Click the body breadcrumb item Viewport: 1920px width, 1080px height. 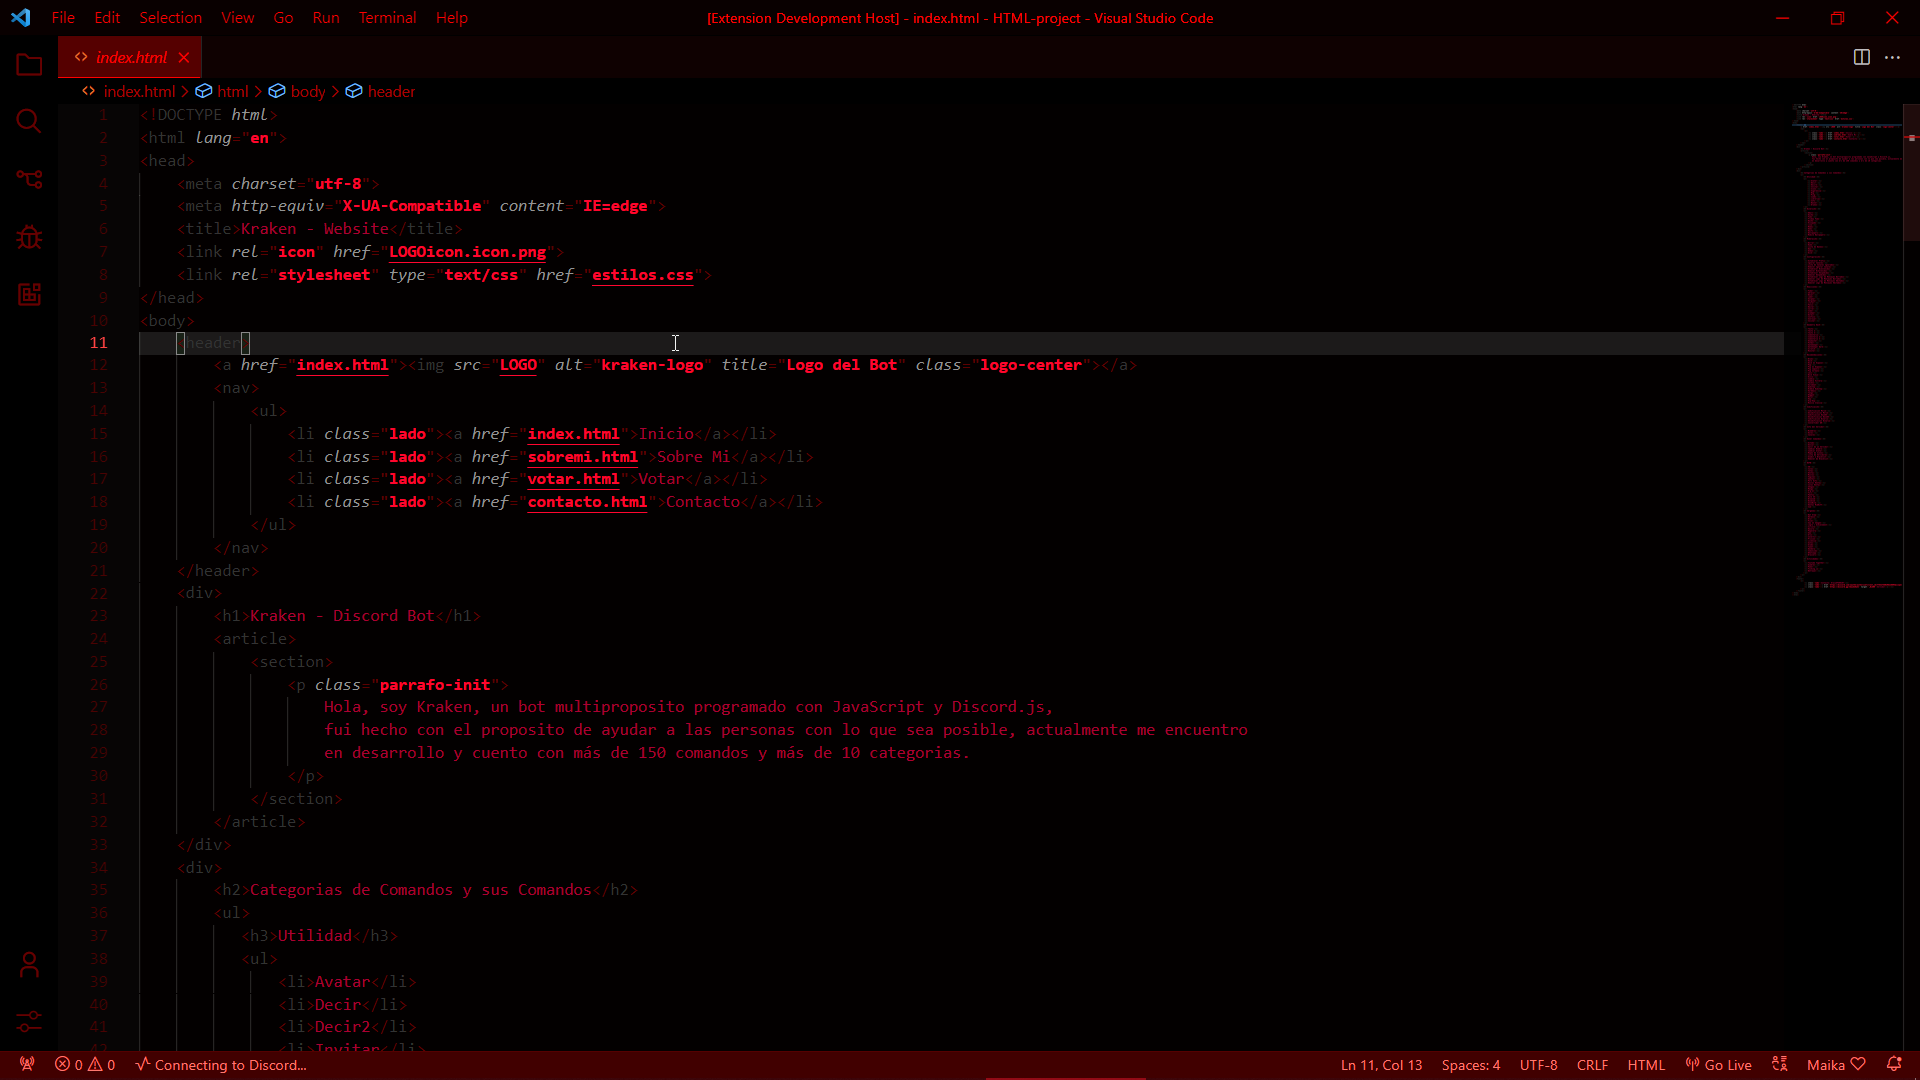pos(308,92)
